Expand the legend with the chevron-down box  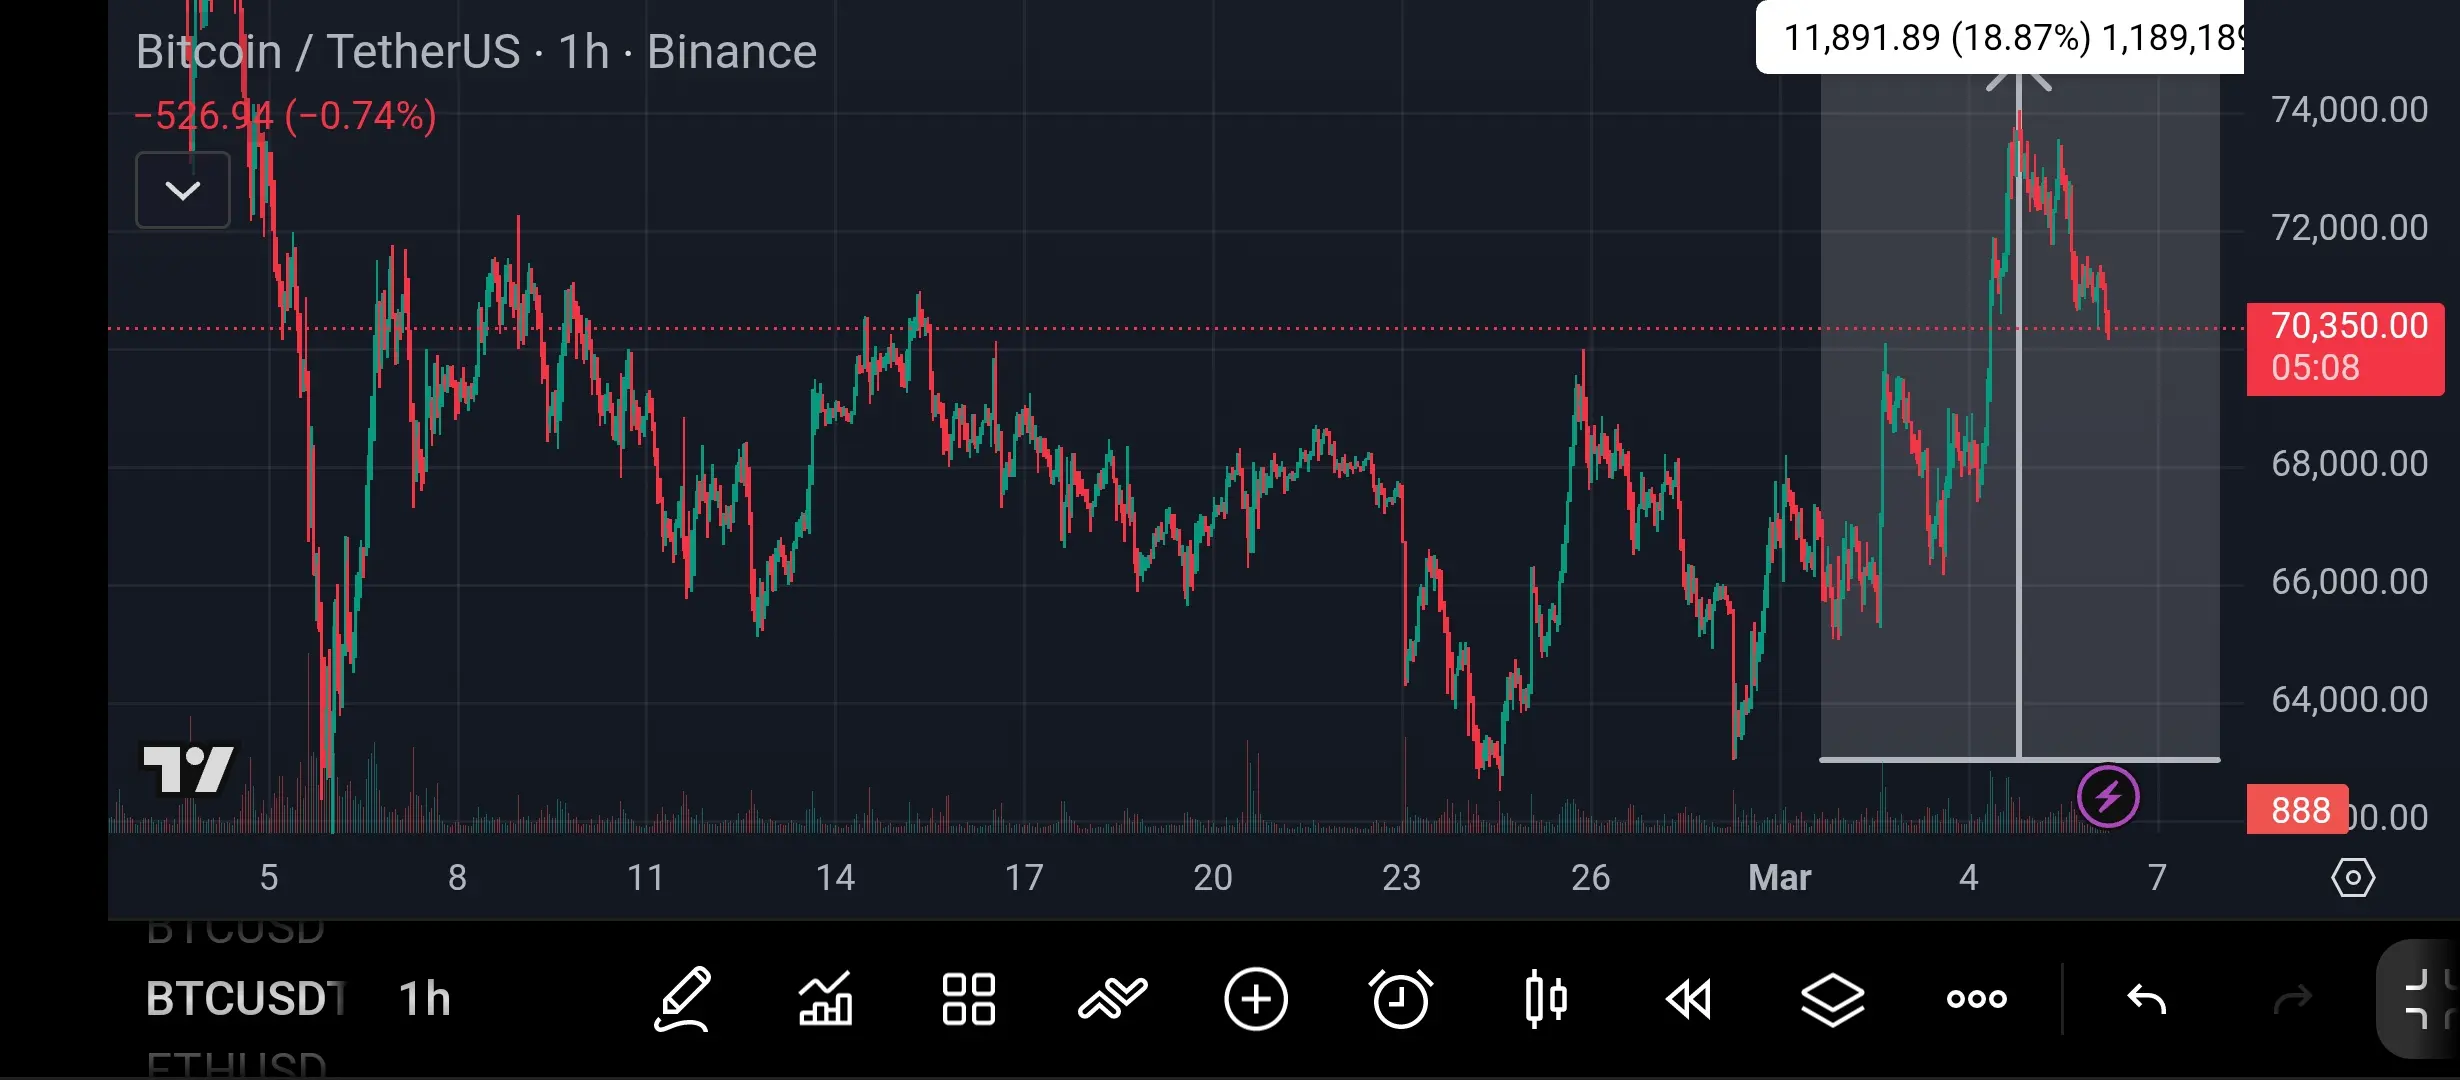[183, 190]
